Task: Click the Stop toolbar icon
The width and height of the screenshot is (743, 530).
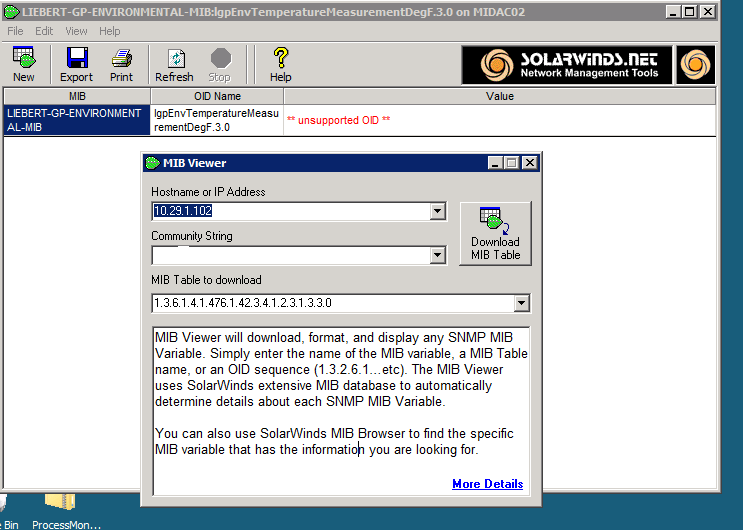Action: tap(220, 64)
